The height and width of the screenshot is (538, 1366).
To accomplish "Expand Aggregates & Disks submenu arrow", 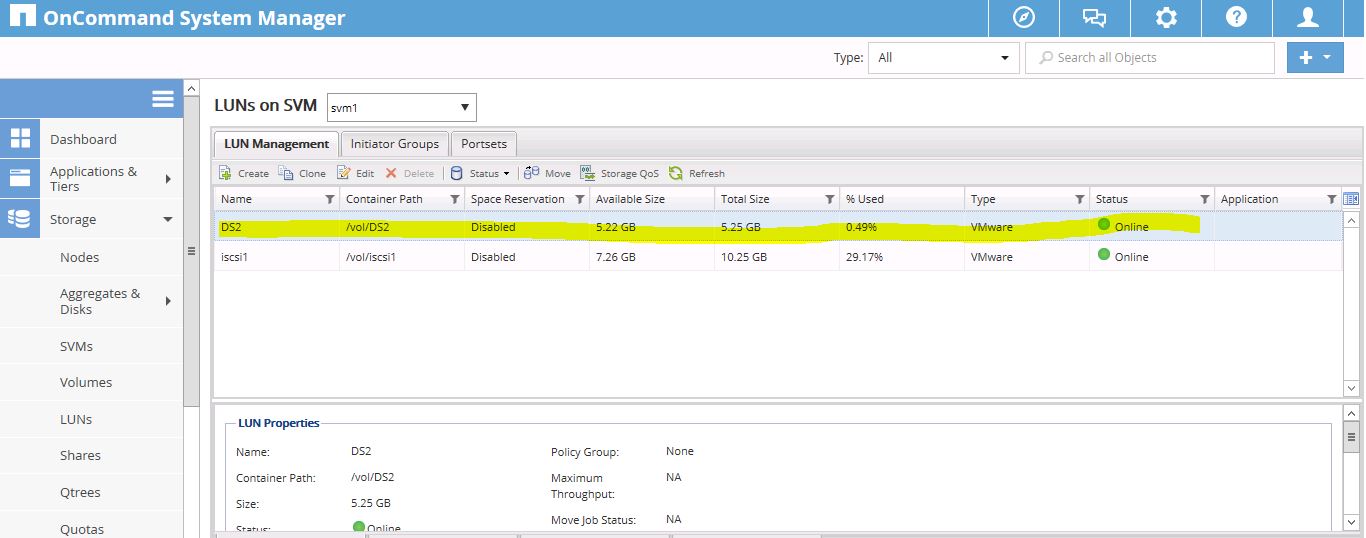I will coord(168,301).
